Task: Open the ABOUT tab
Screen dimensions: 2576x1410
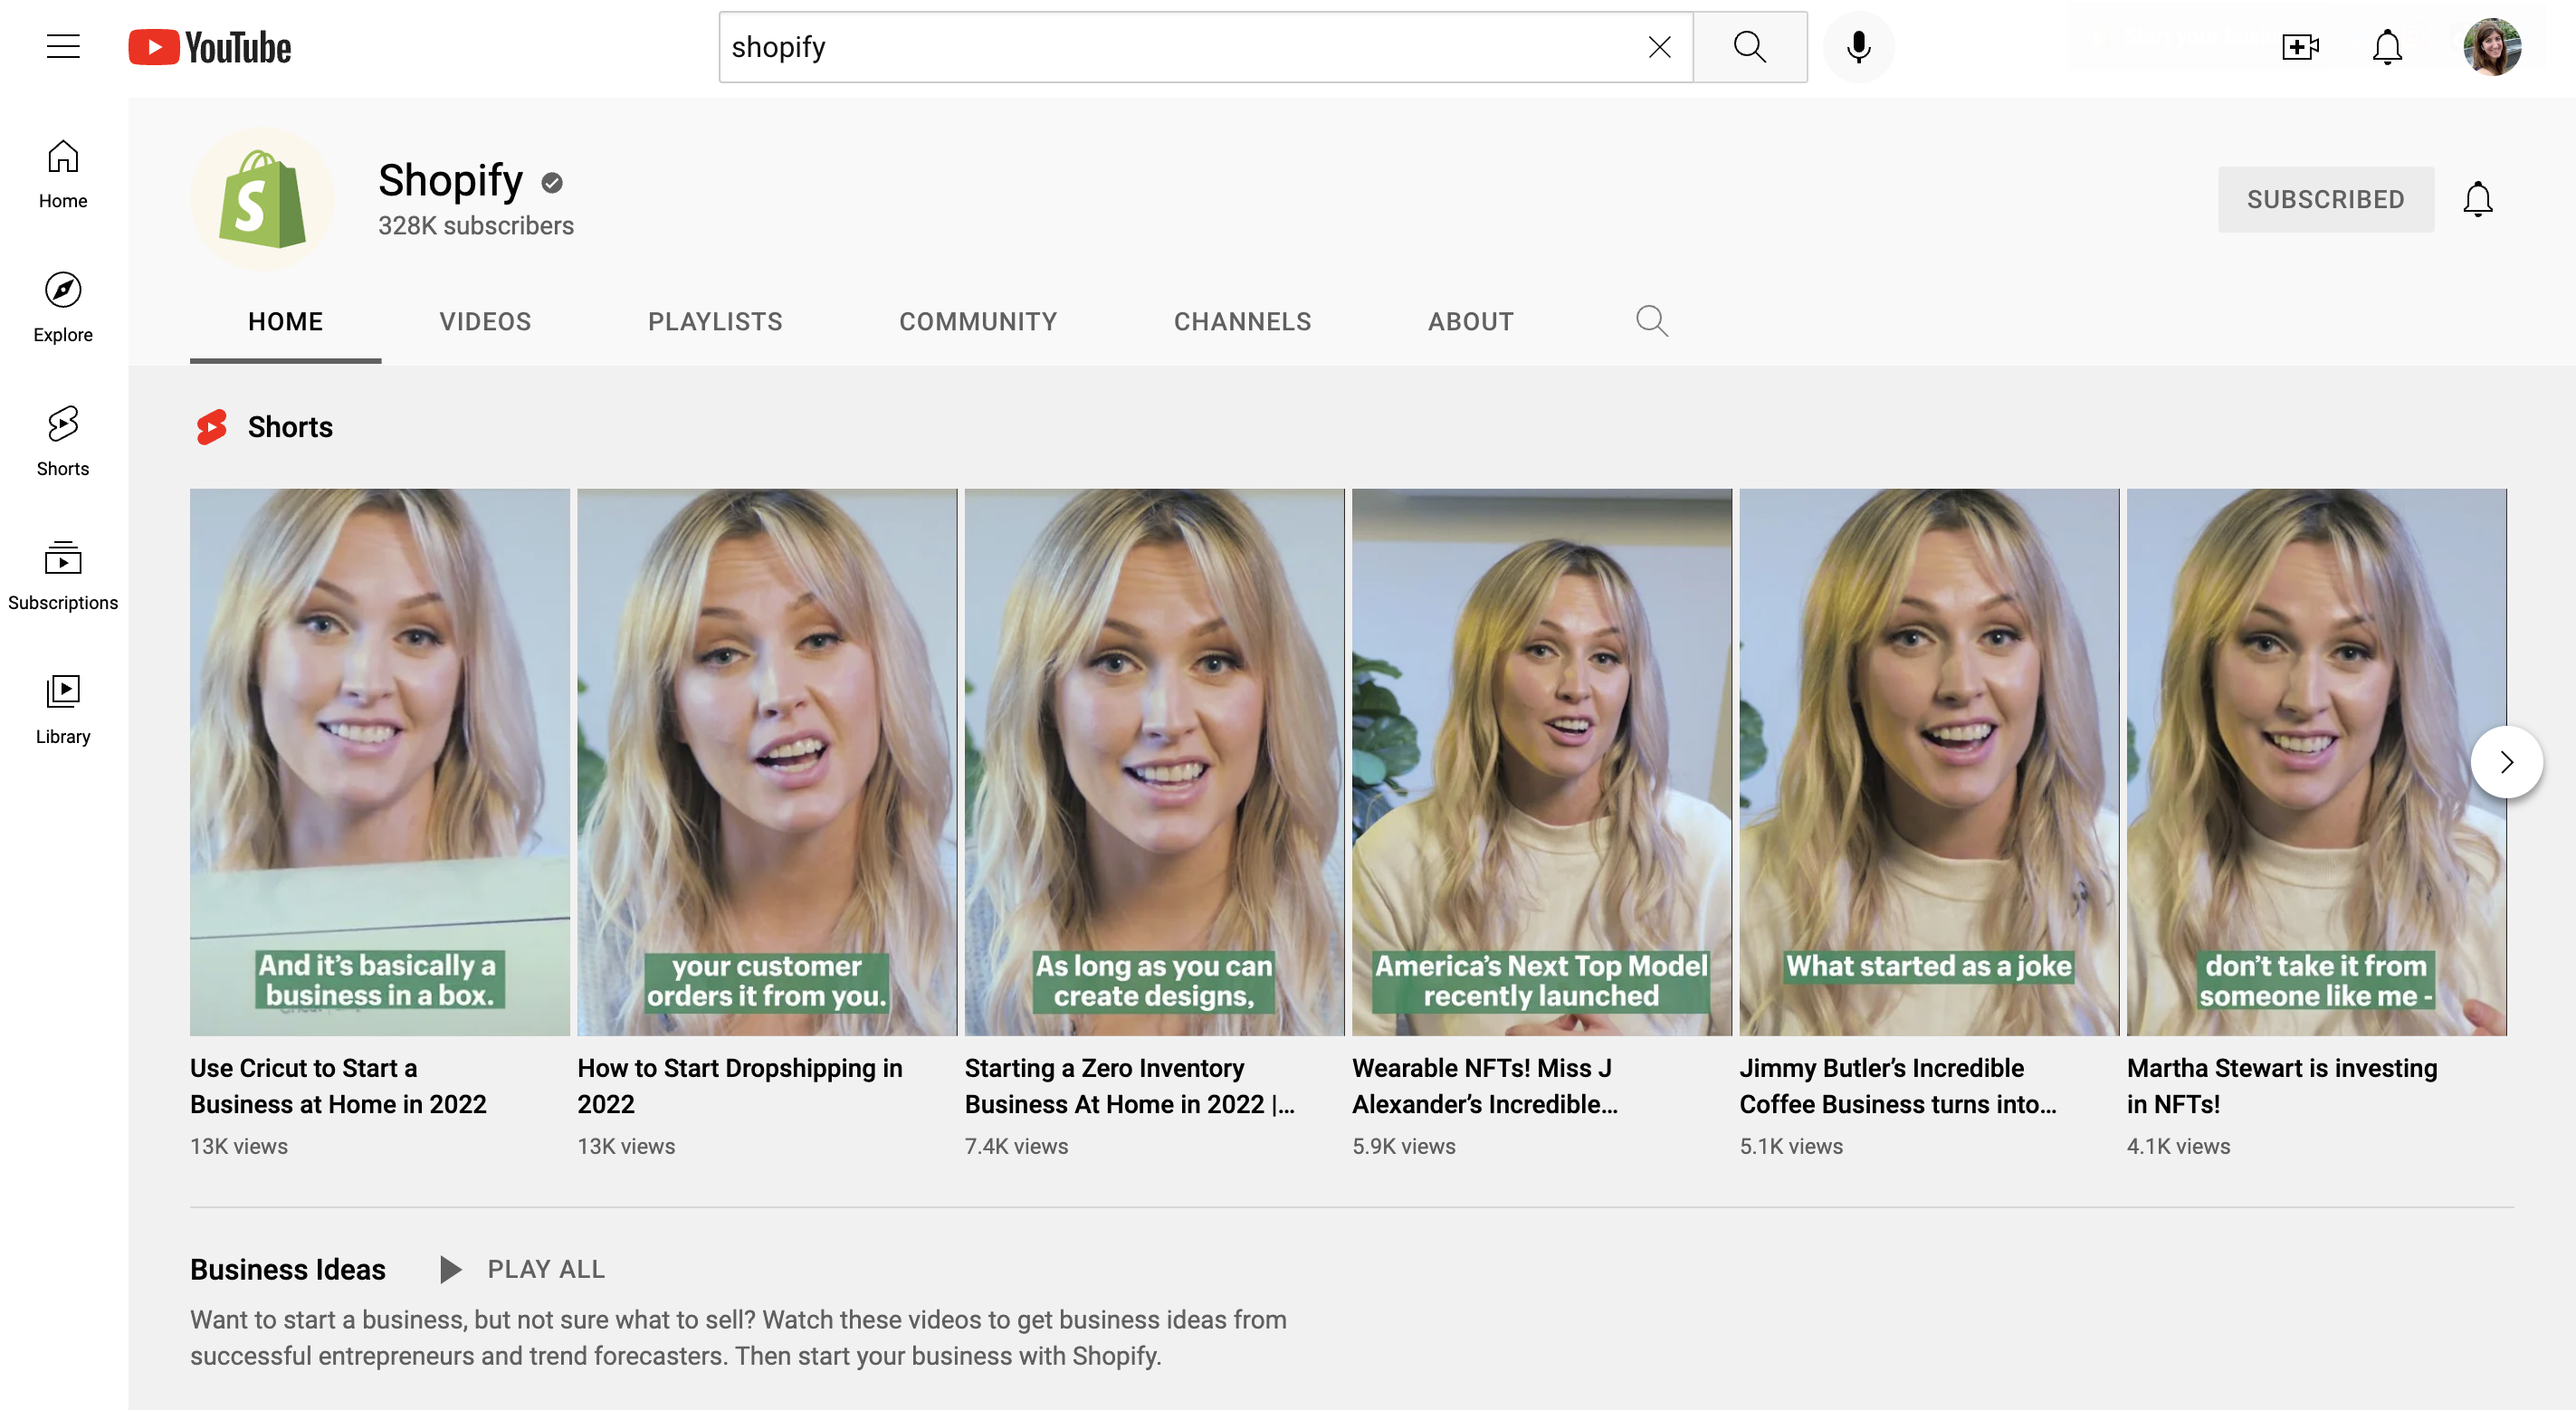Action: [x=1470, y=322]
